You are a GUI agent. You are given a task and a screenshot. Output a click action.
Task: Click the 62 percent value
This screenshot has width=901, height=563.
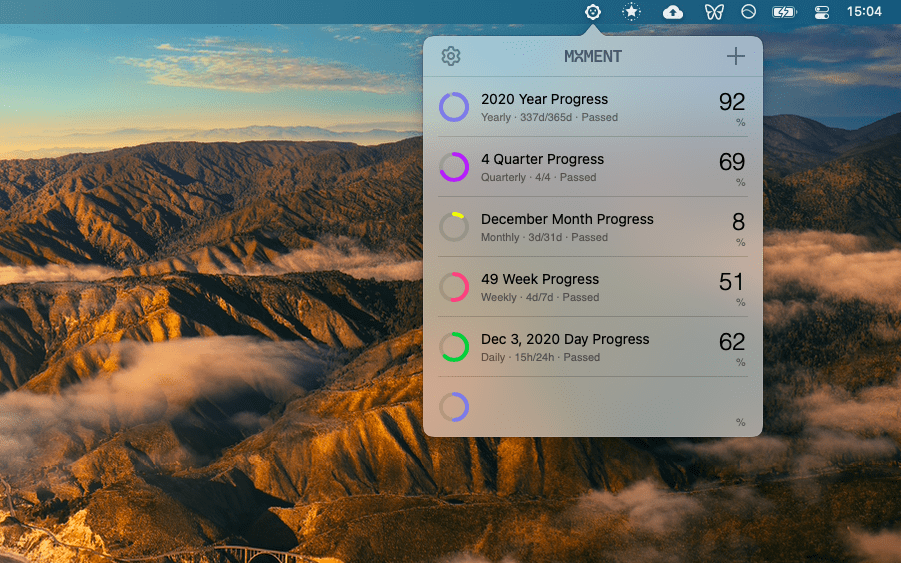[x=731, y=342]
